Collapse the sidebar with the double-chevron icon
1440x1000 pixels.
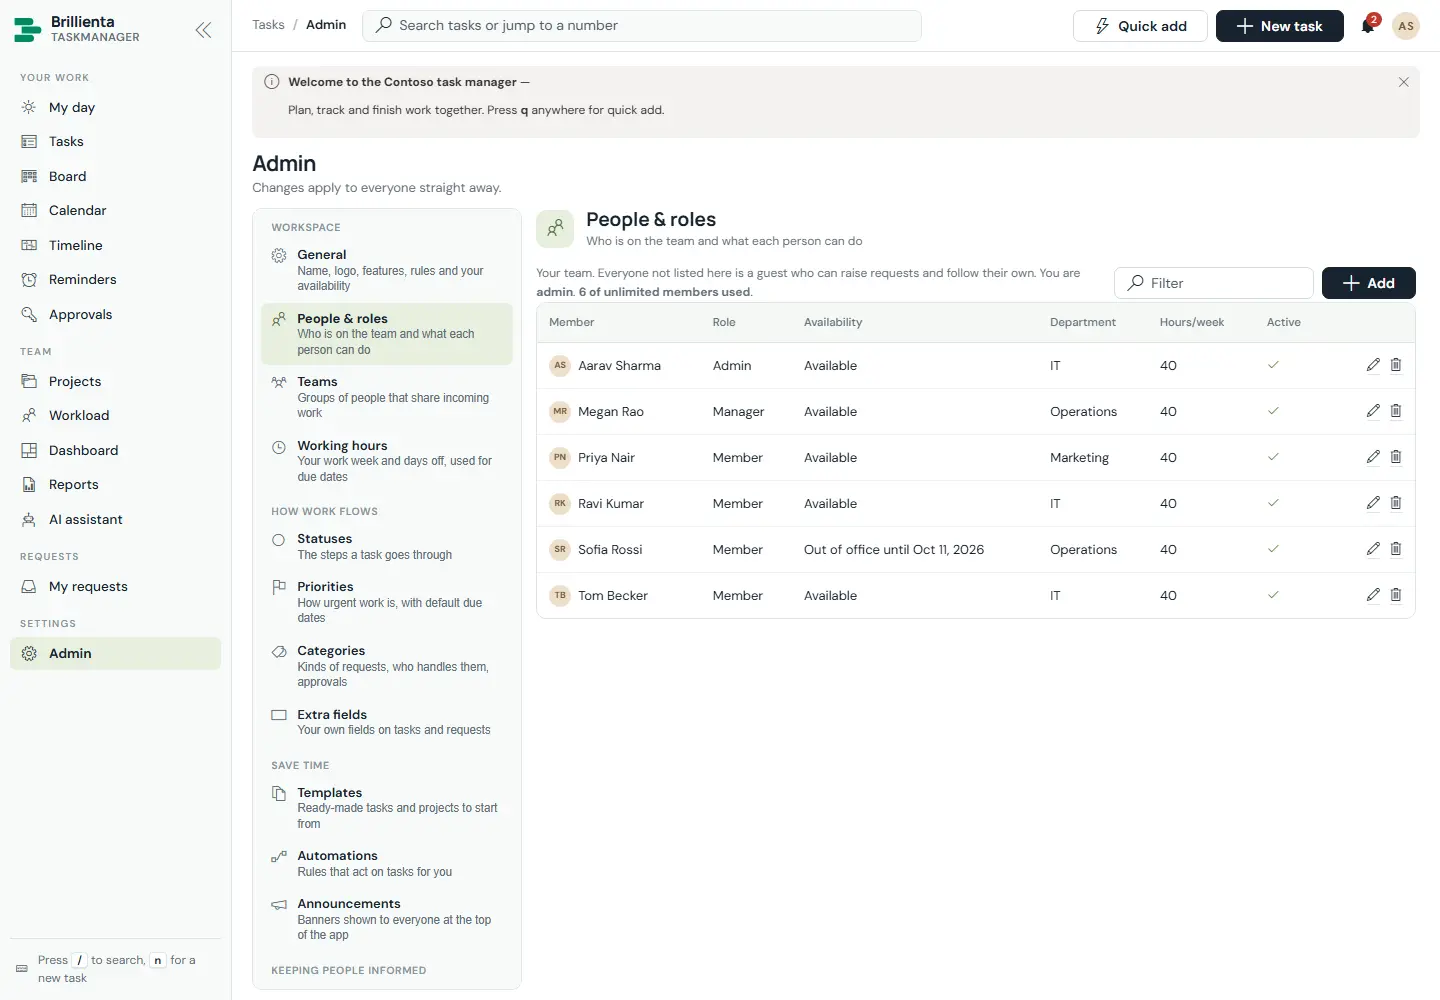(x=203, y=30)
